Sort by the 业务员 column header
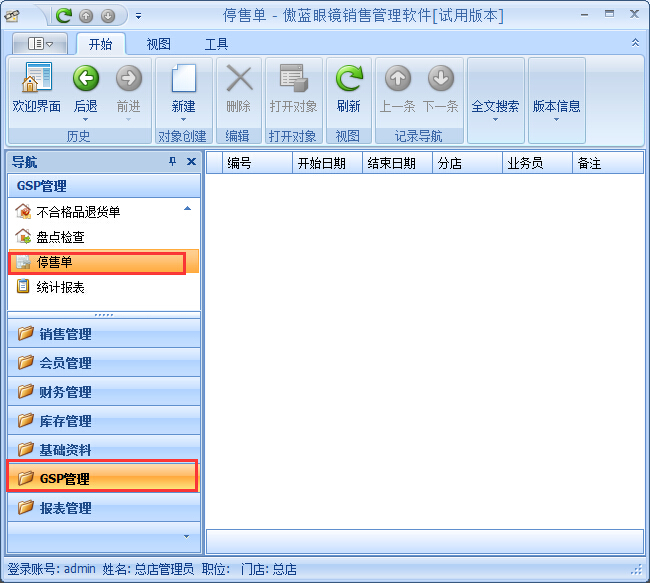The height and width of the screenshot is (583, 650). pos(538,163)
